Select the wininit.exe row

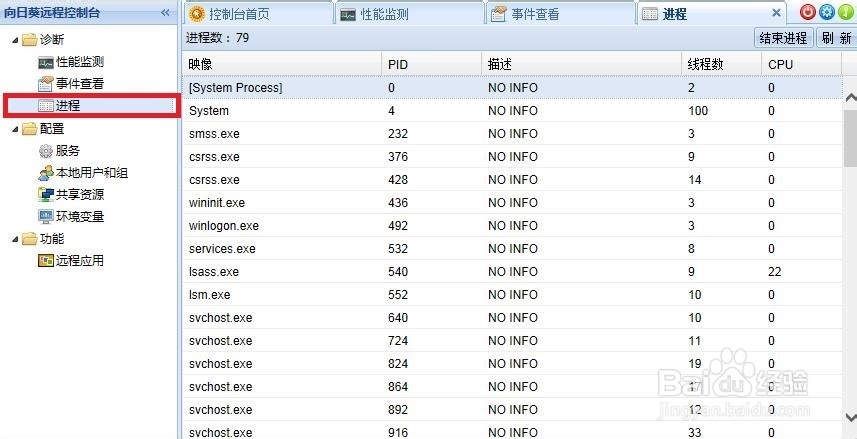click(512, 203)
